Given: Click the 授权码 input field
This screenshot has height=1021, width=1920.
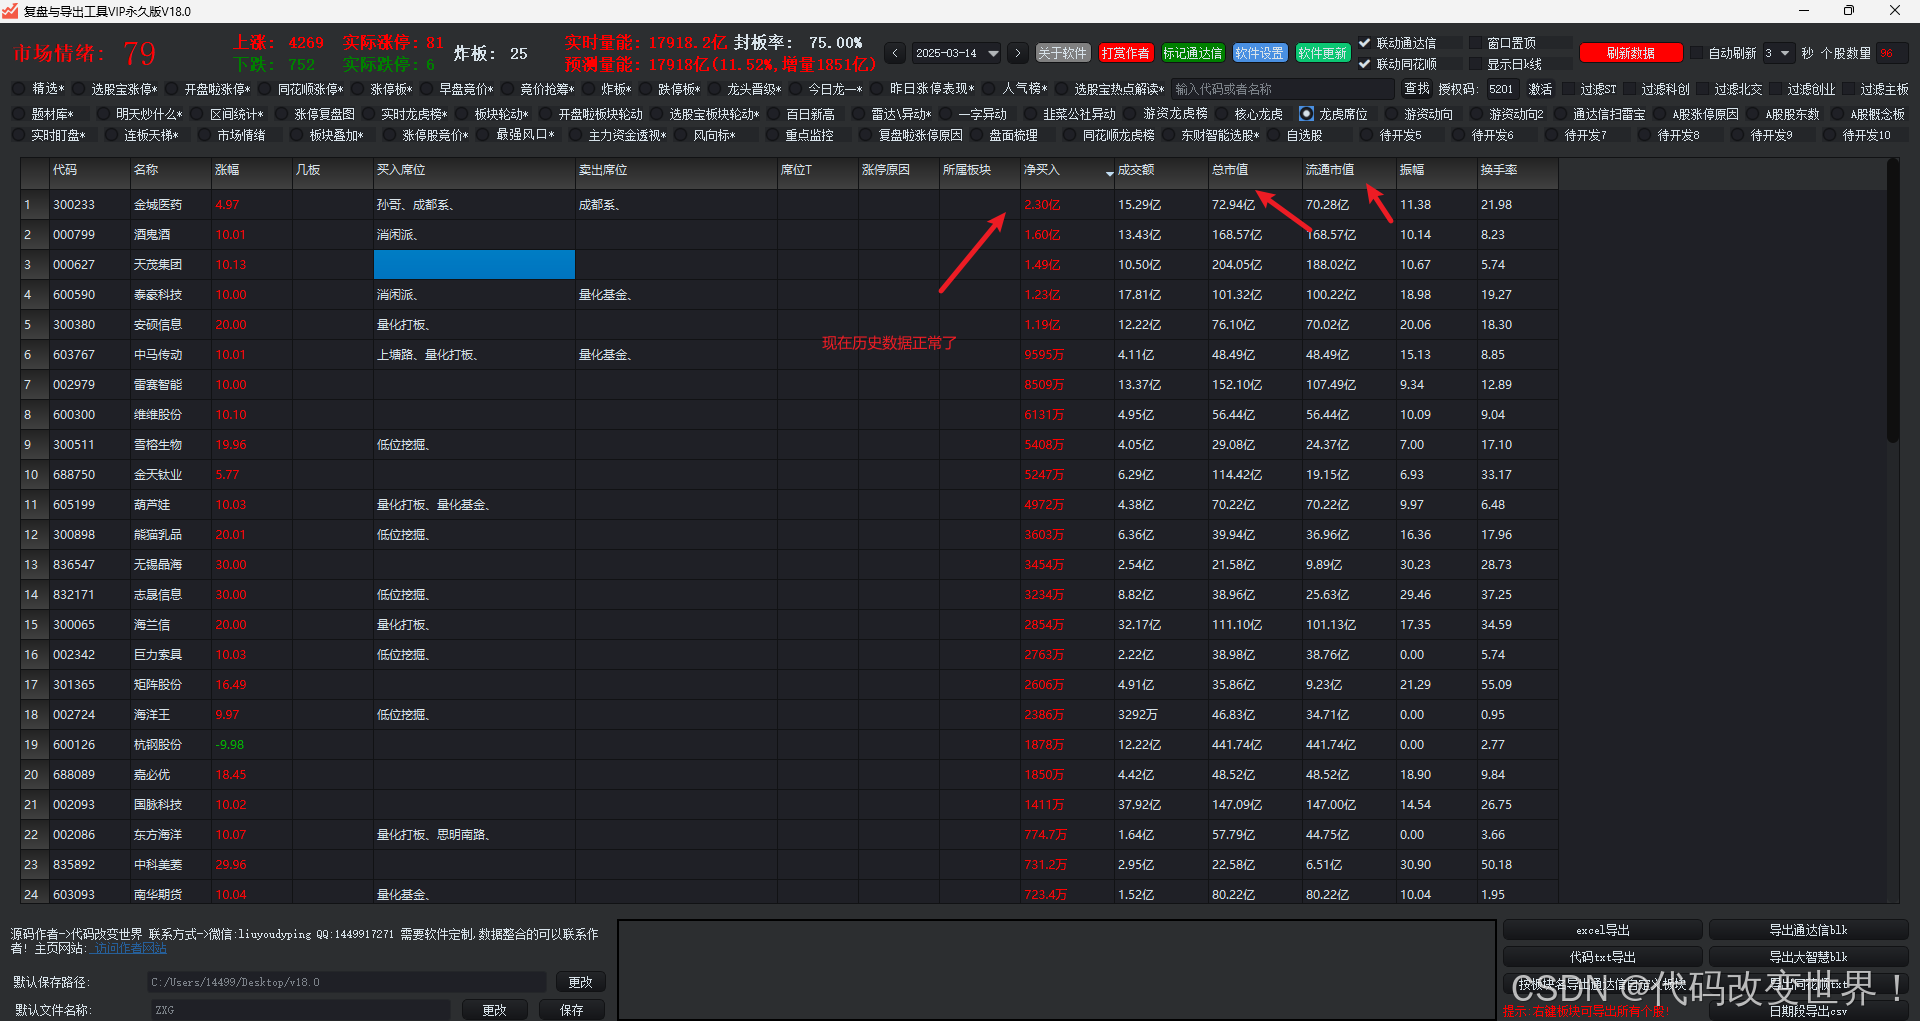Looking at the screenshot, I should point(1503,89).
